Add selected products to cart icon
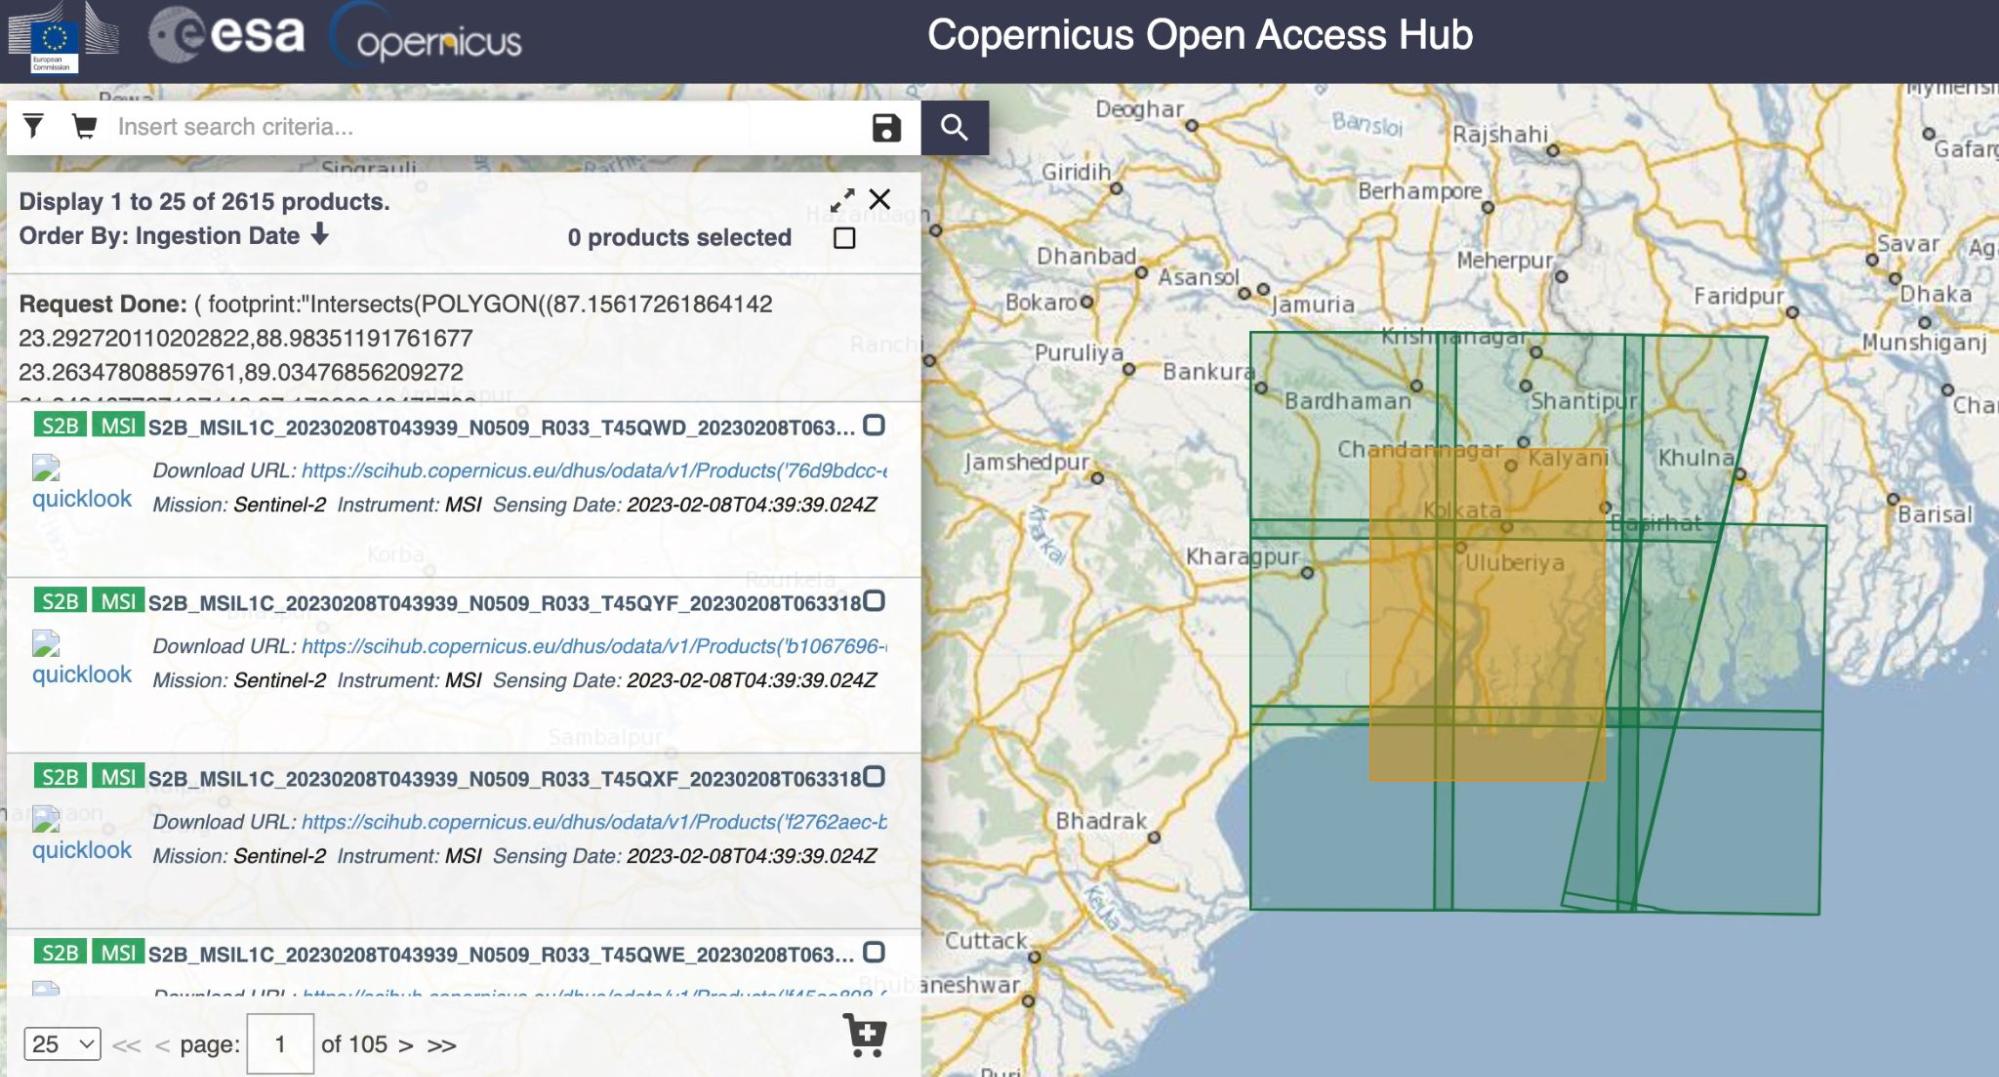This screenshot has height=1077, width=1999. click(x=865, y=1035)
